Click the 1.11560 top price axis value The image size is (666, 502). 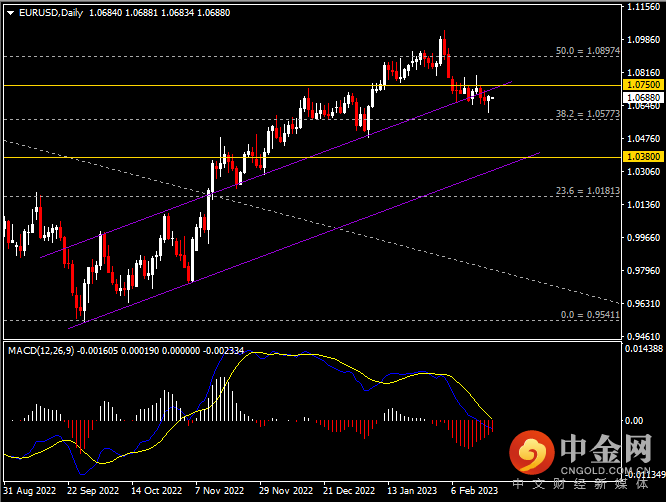tap(641, 7)
